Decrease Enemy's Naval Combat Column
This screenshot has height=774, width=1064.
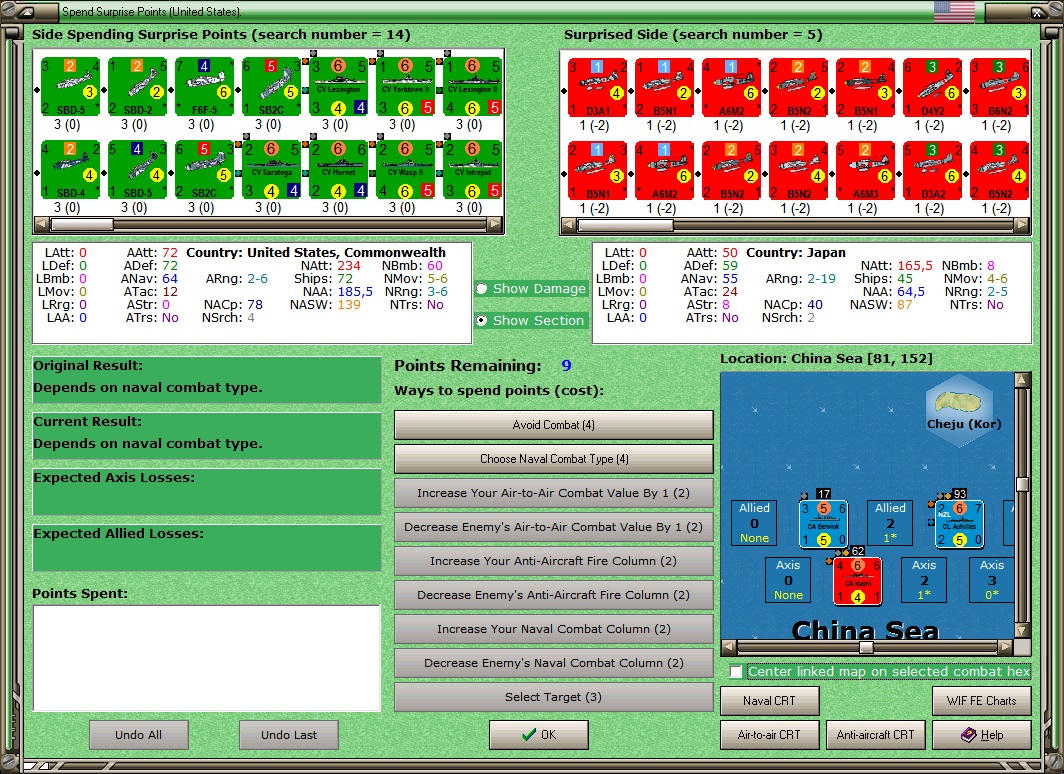[x=554, y=663]
